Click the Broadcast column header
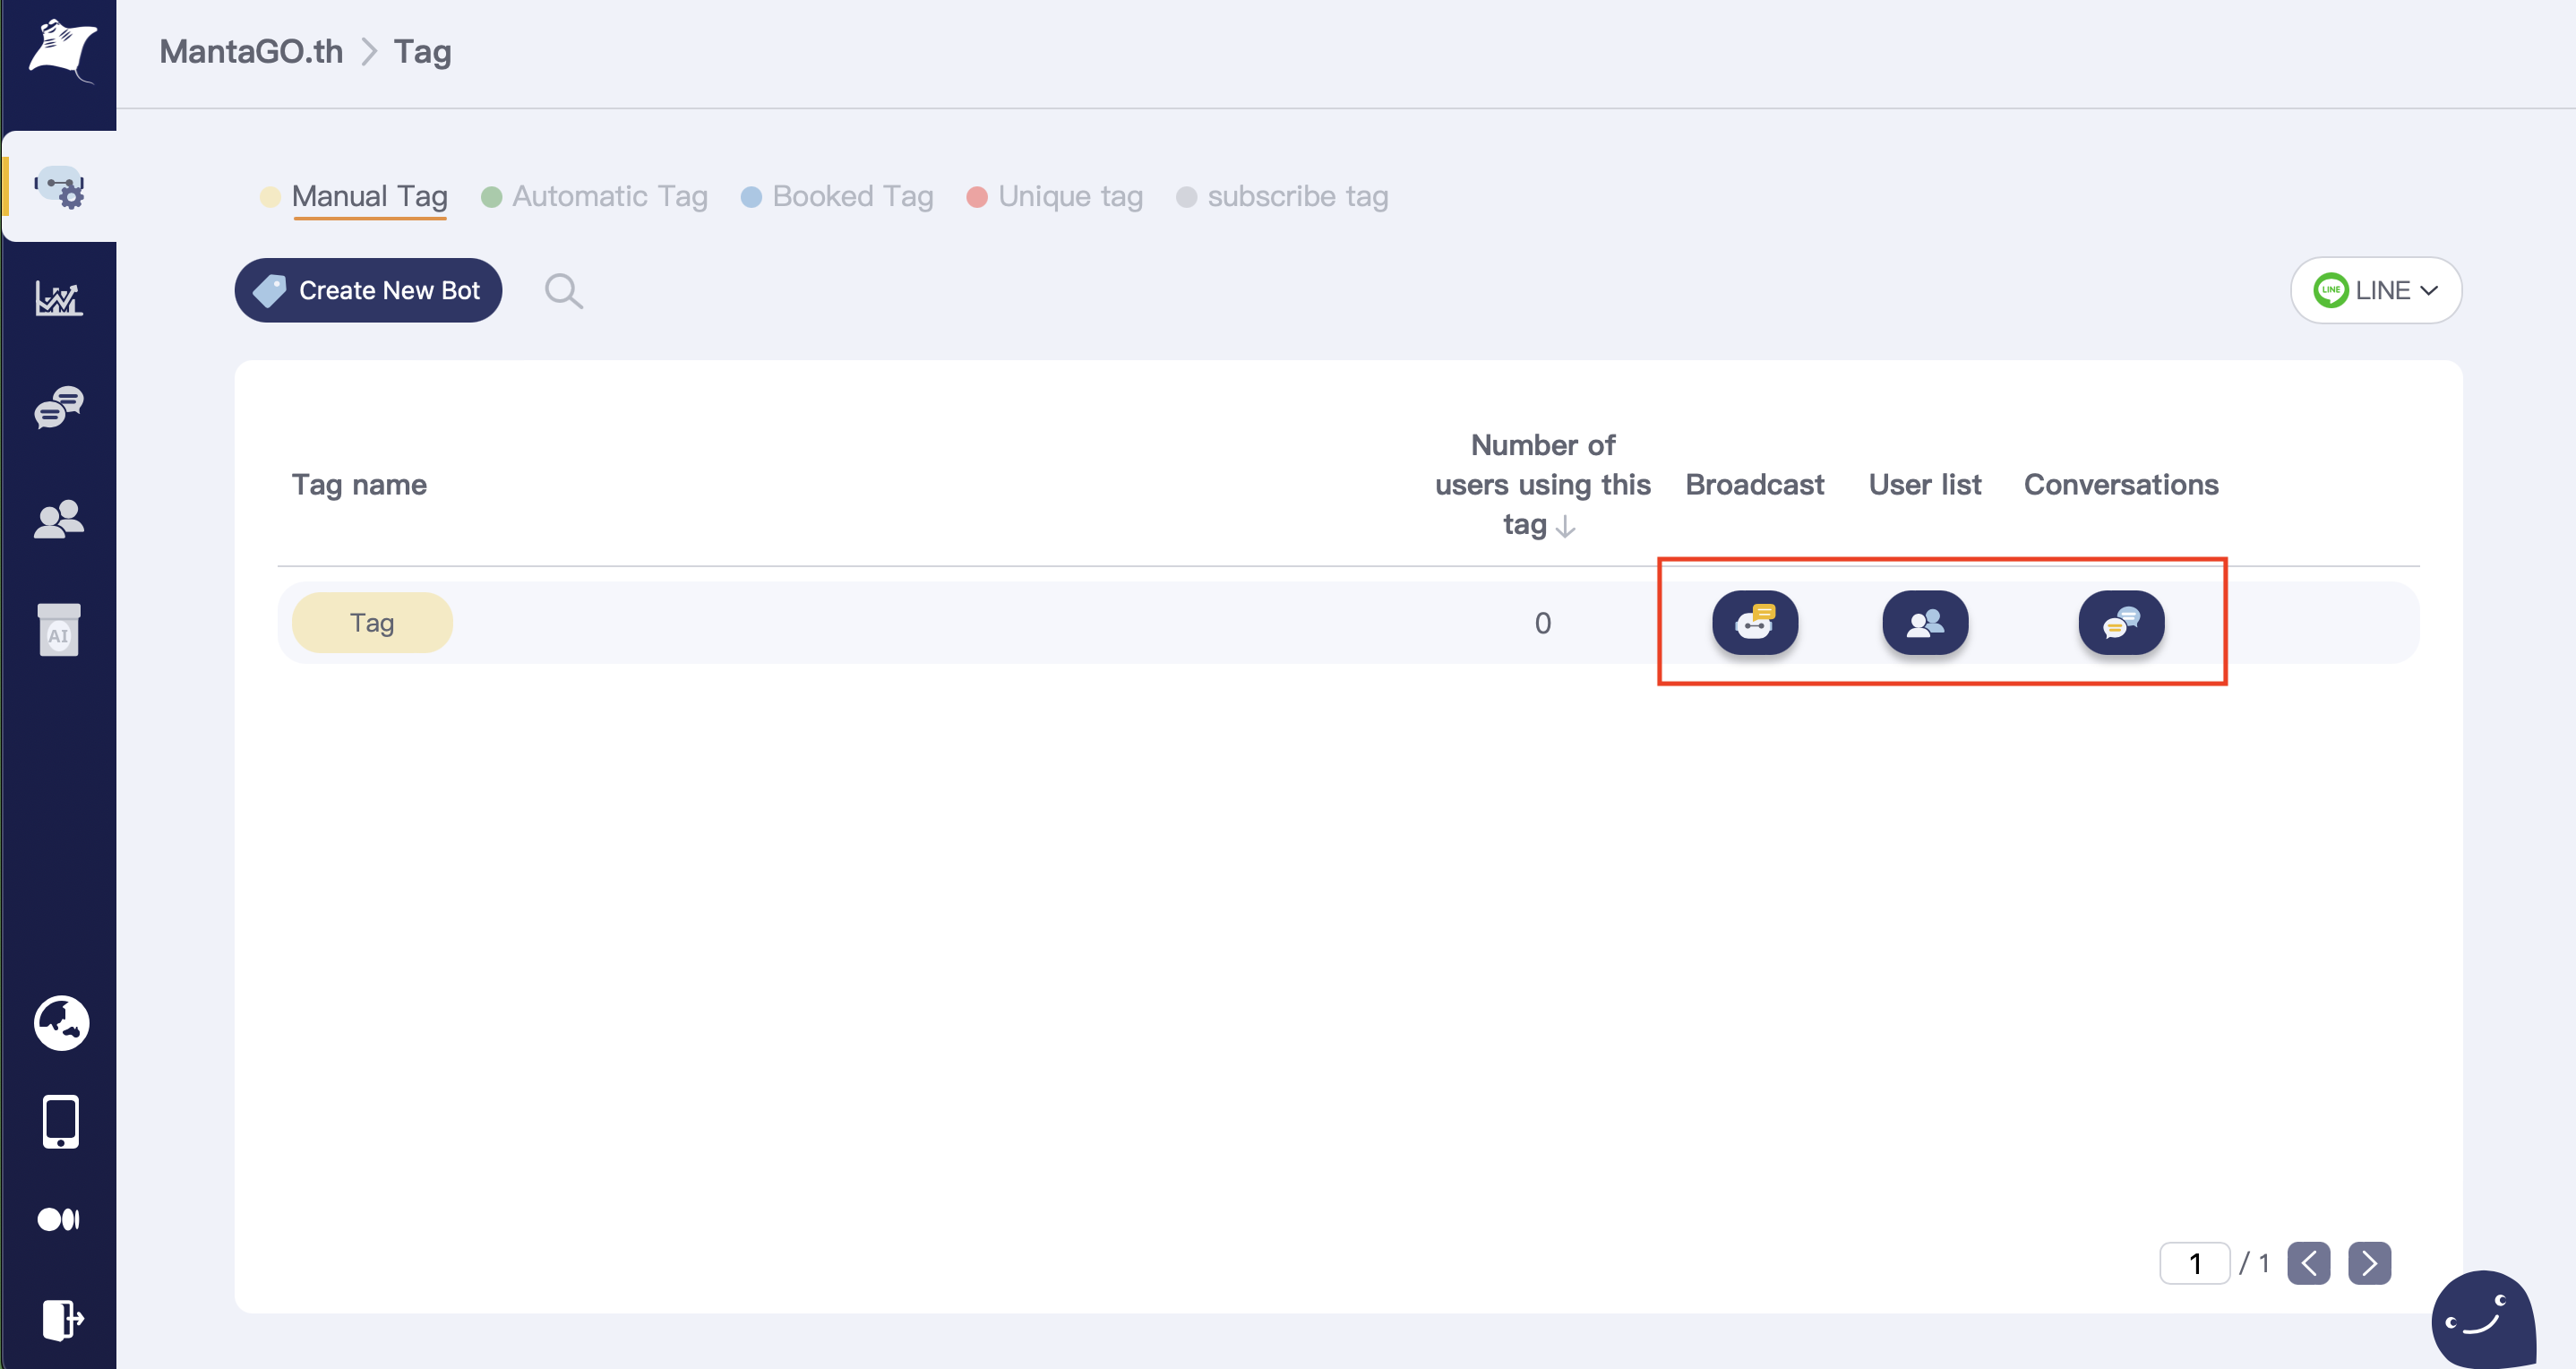Screen dimensions: 2576x1369 tap(1754, 484)
